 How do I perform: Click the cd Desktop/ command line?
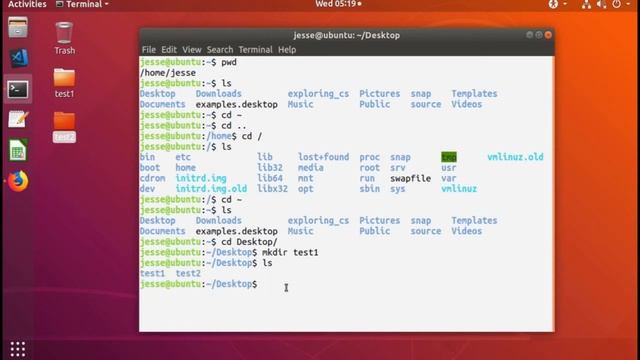209,242
